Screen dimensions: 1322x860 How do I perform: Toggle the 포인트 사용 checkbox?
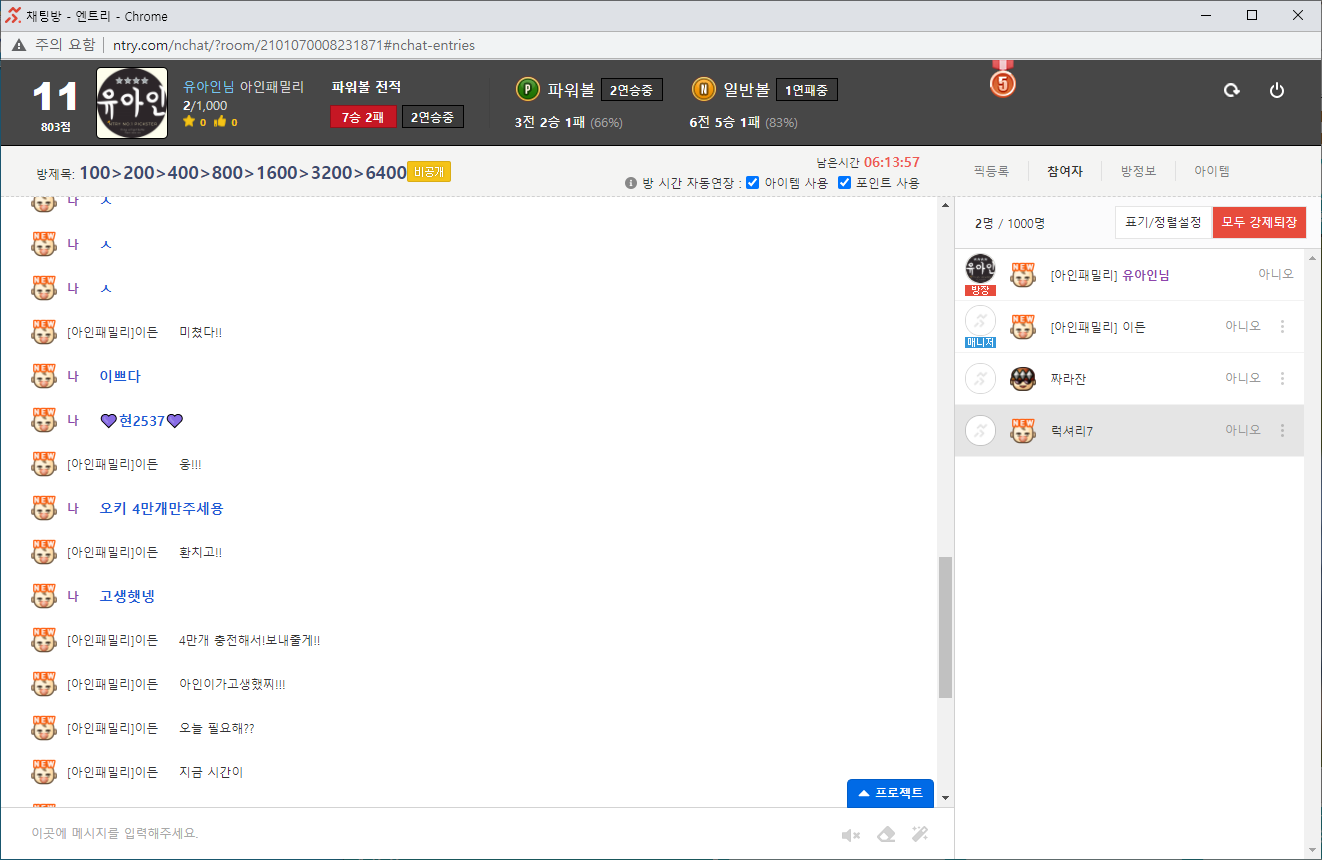point(844,183)
